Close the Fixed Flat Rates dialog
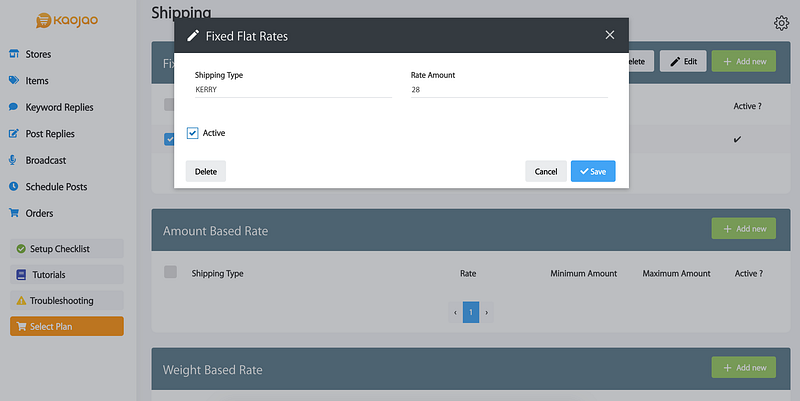The width and height of the screenshot is (800, 401). click(x=610, y=35)
